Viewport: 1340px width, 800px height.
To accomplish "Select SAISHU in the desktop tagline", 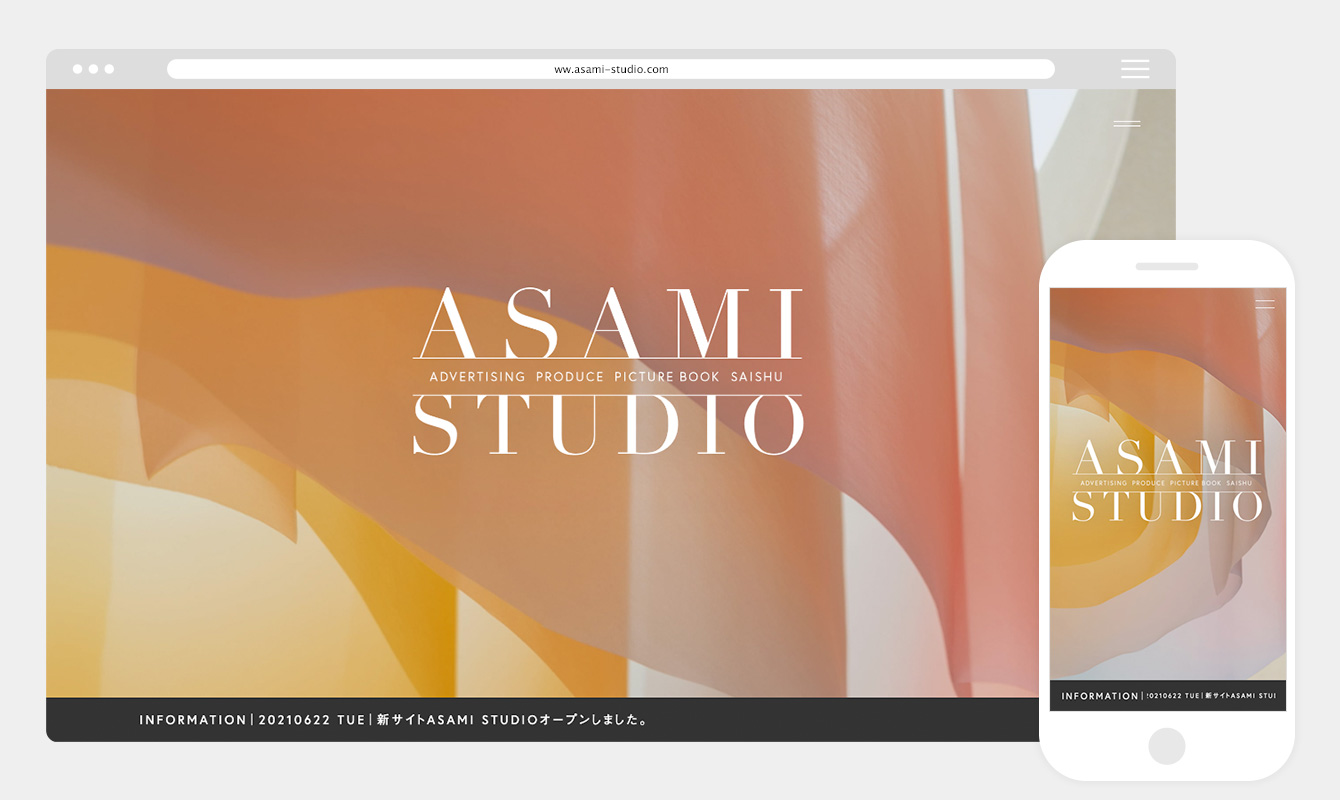I will [x=757, y=377].
